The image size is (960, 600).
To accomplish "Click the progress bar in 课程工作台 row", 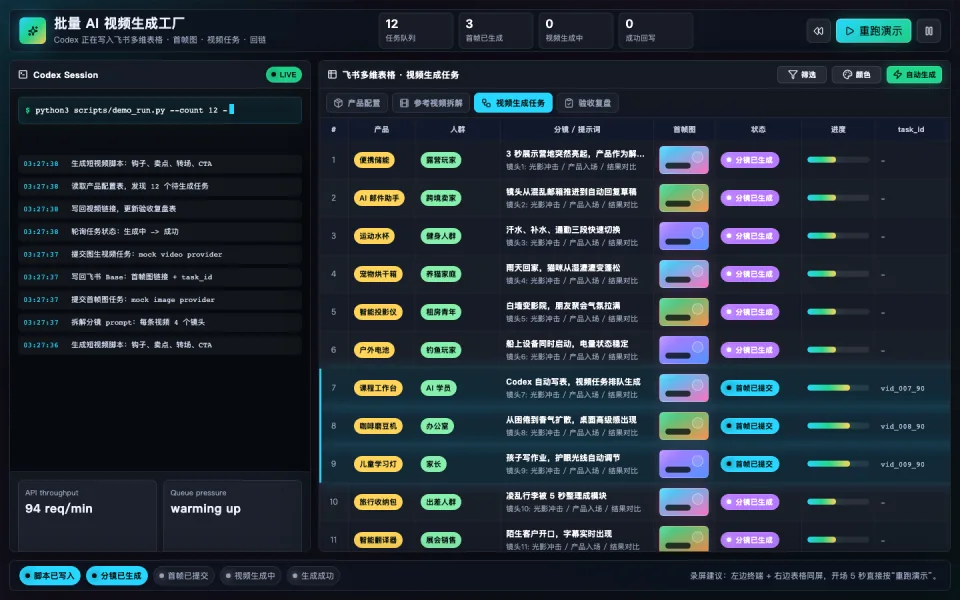I will pyautogui.click(x=838, y=388).
